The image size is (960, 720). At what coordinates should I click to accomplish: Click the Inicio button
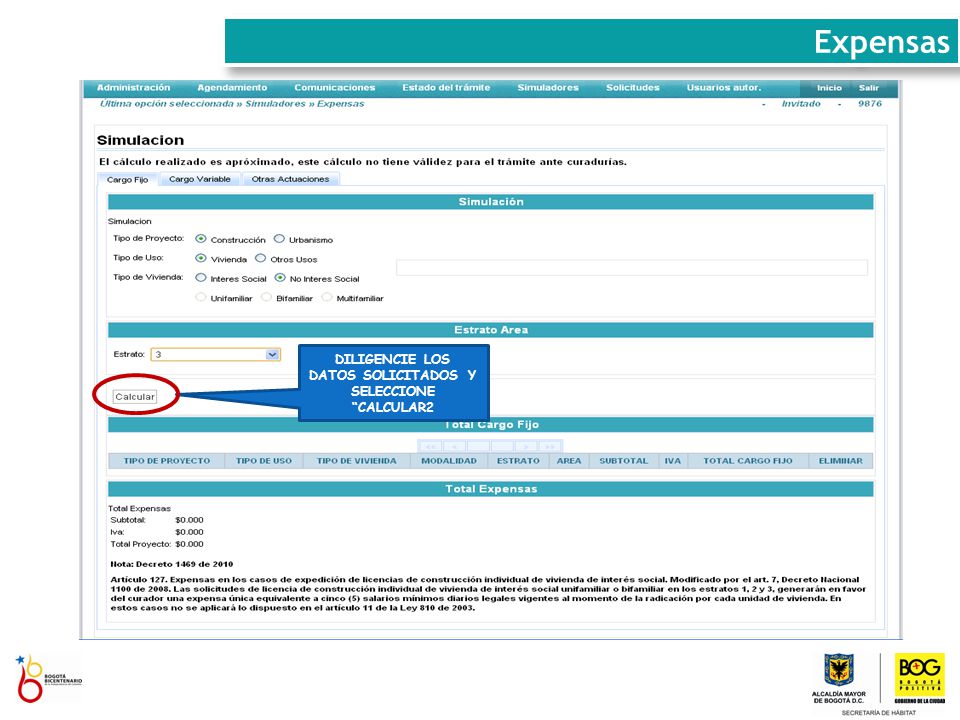coord(829,88)
